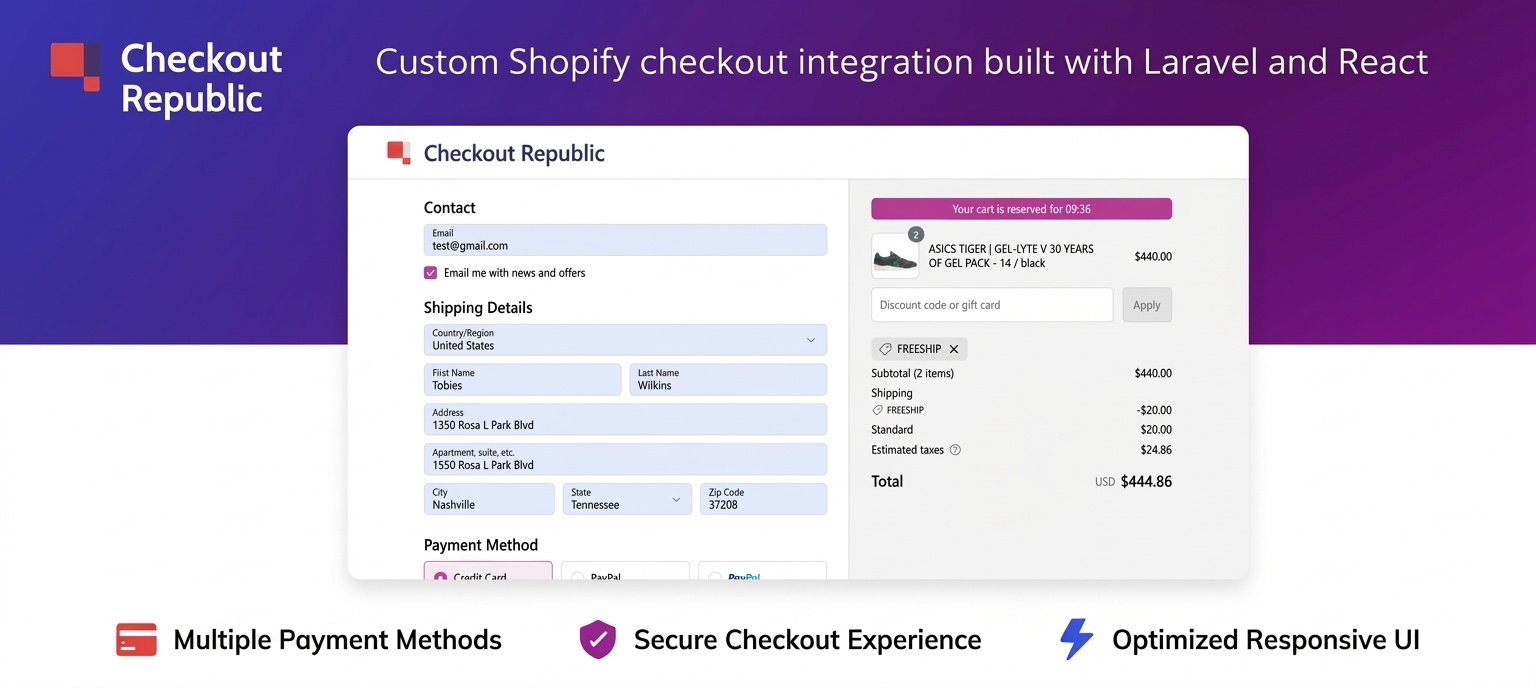Screen dimensions: 1536x688
Task: Click the purple shield checkmark icon
Action: pos(598,640)
